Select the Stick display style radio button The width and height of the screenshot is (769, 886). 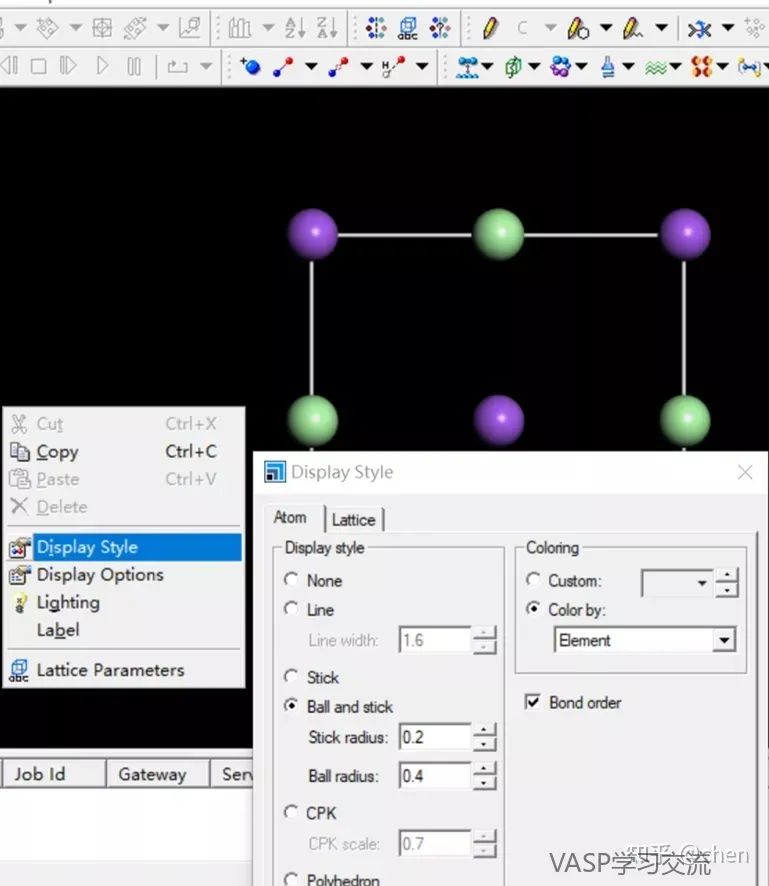click(291, 676)
